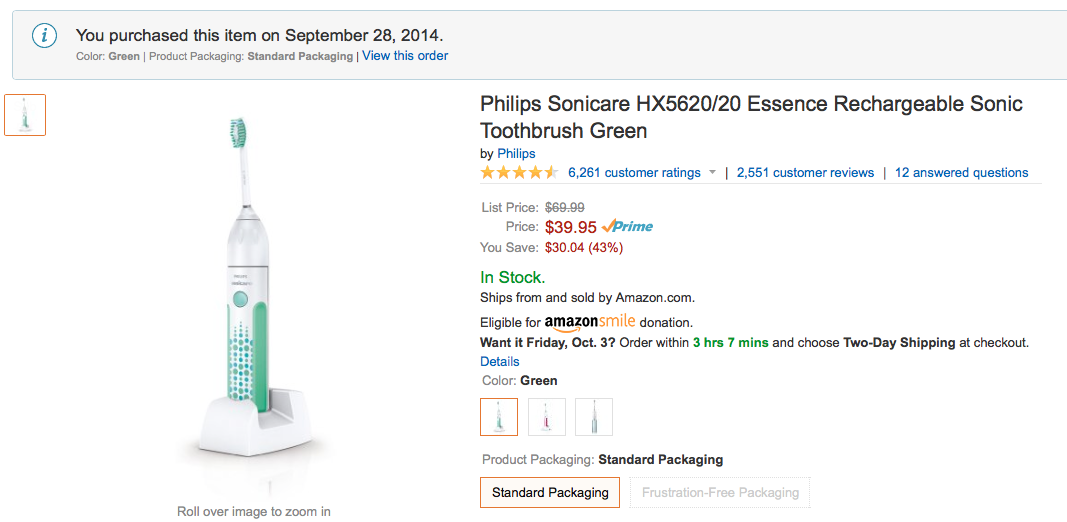Click the green toothbrush thumbnail at left
This screenshot has height=522, width=1067.
pos(25,115)
